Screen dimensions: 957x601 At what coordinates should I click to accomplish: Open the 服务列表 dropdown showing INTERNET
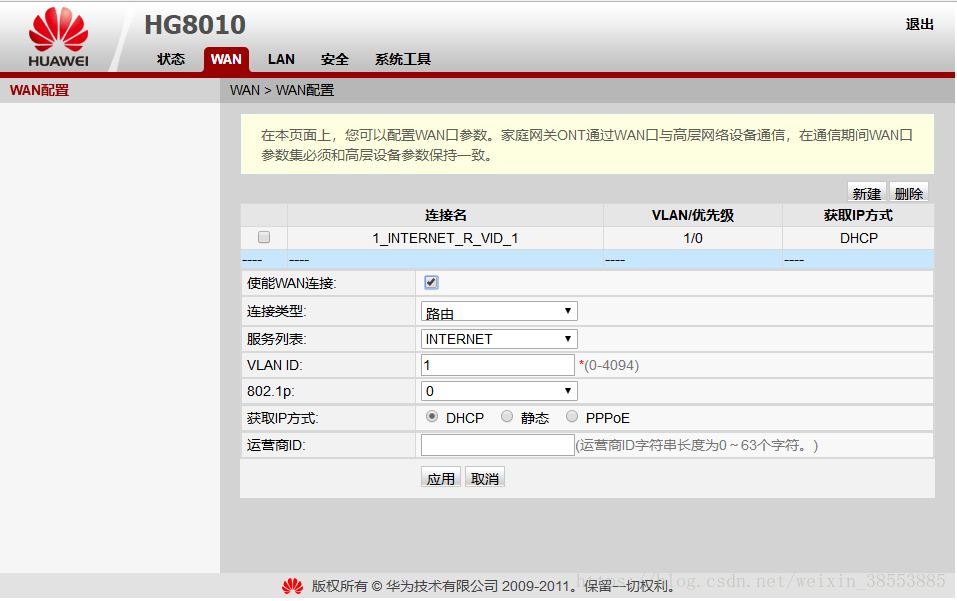[x=499, y=339]
